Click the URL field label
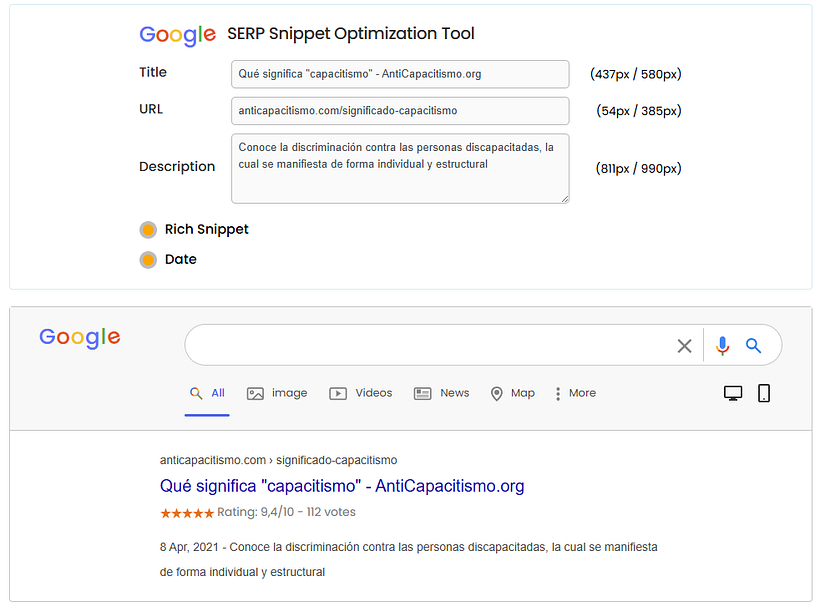The image size is (820, 611). [x=151, y=109]
